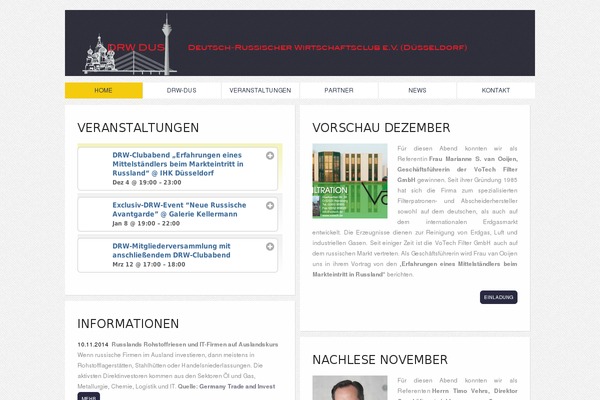The image size is (600, 400).
Task: Click the MEHR button under Informationen
Action: (x=89, y=397)
